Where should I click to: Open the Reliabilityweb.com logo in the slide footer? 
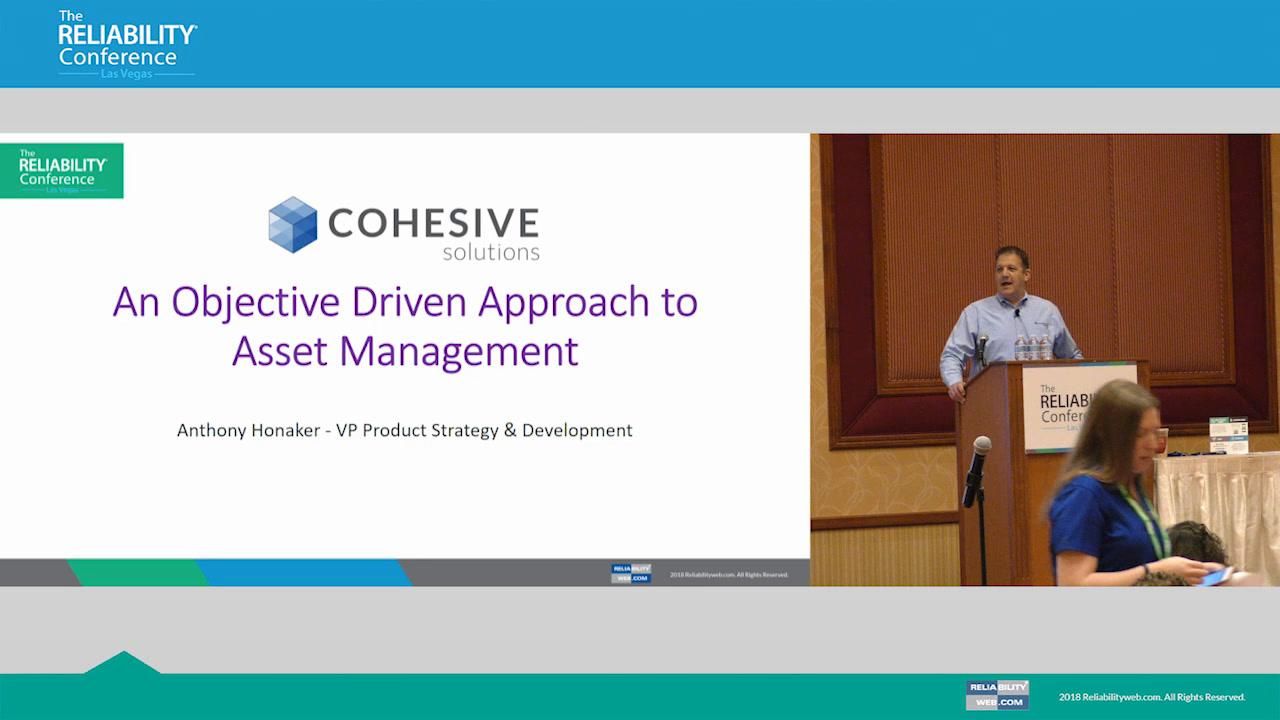pos(630,571)
